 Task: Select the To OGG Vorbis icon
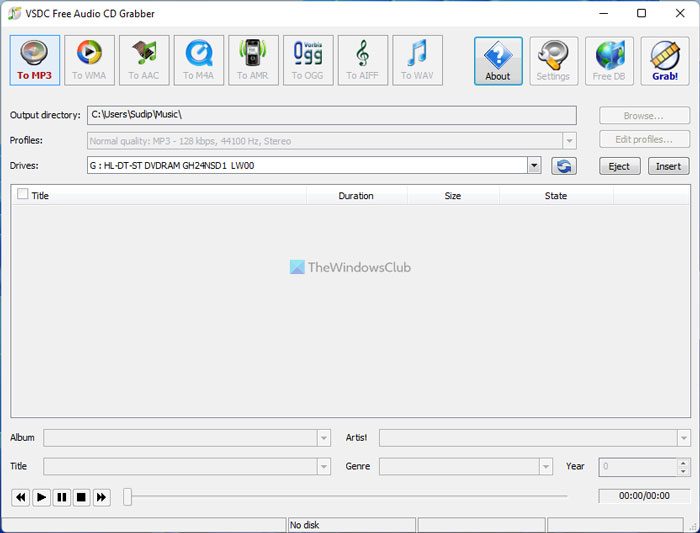click(308, 60)
